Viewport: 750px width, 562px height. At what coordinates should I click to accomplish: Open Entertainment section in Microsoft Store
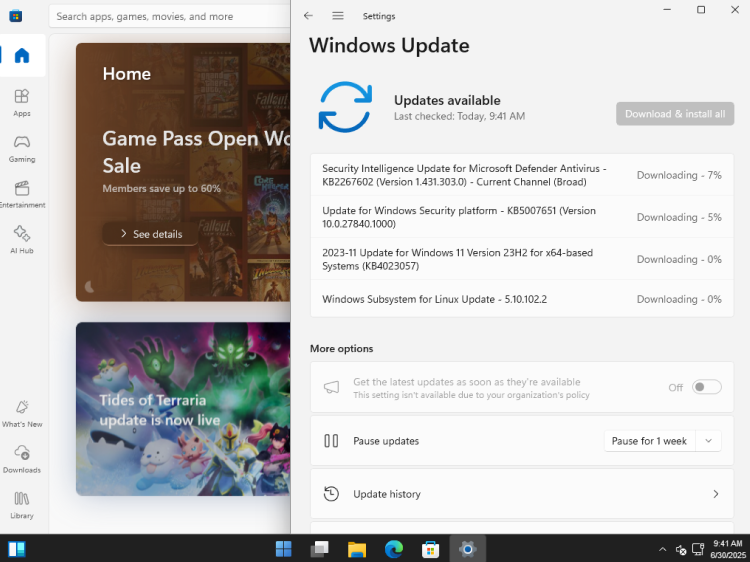coord(22,195)
